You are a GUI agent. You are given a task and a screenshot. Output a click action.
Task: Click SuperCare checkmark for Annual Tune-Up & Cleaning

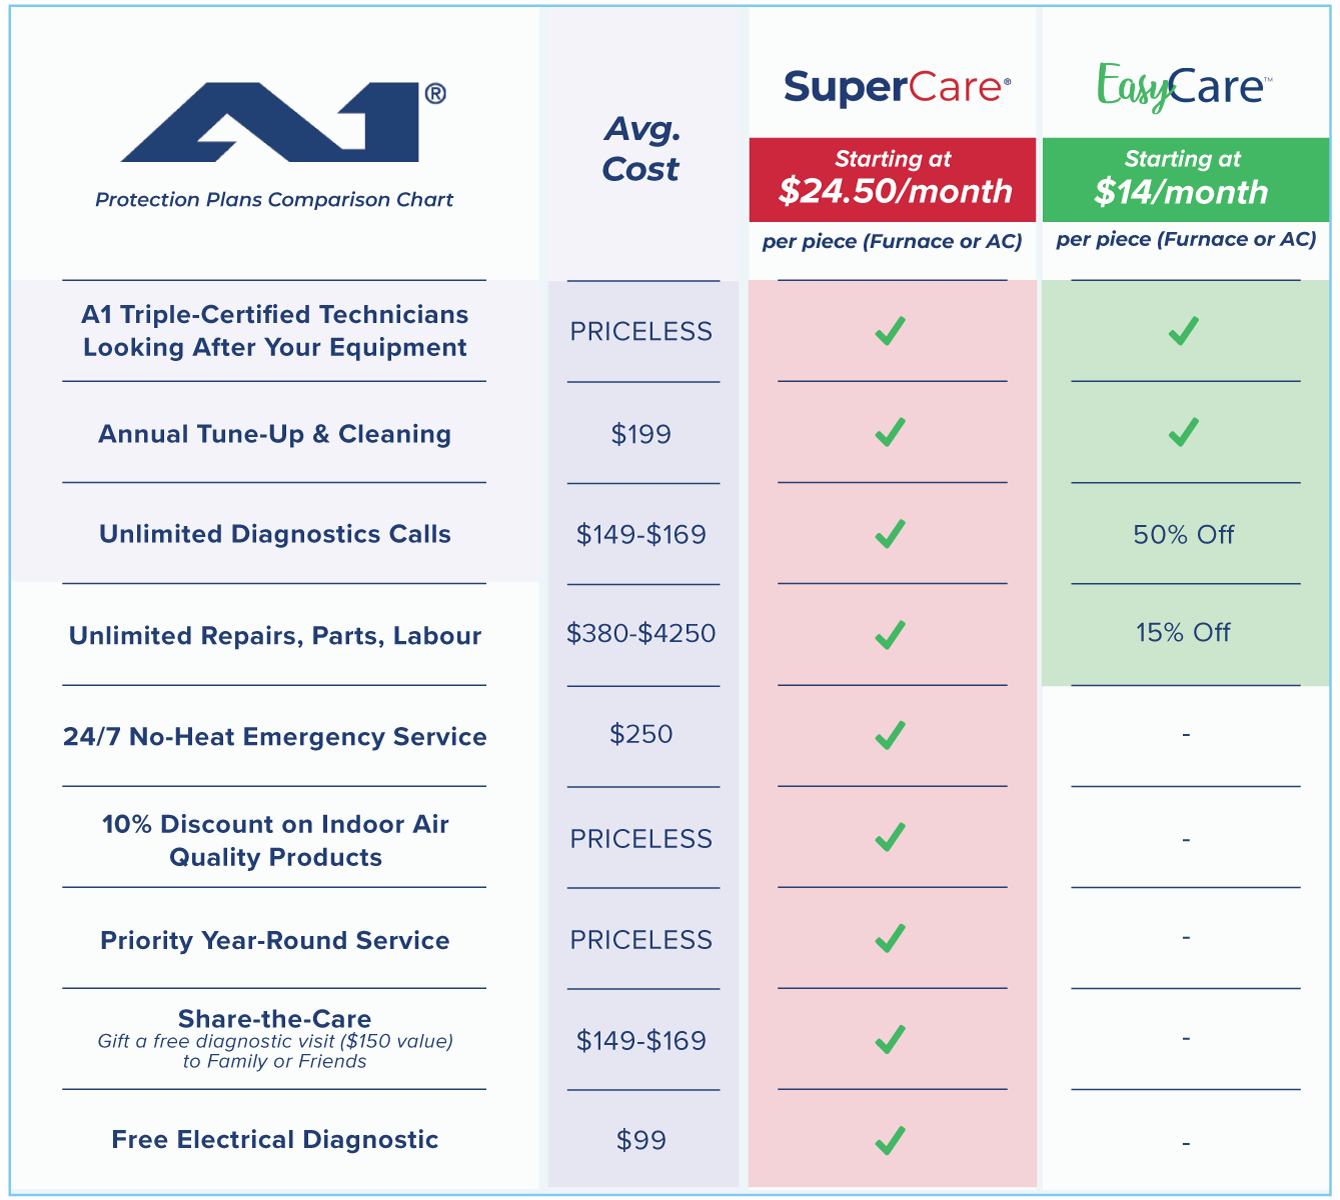[x=890, y=432]
